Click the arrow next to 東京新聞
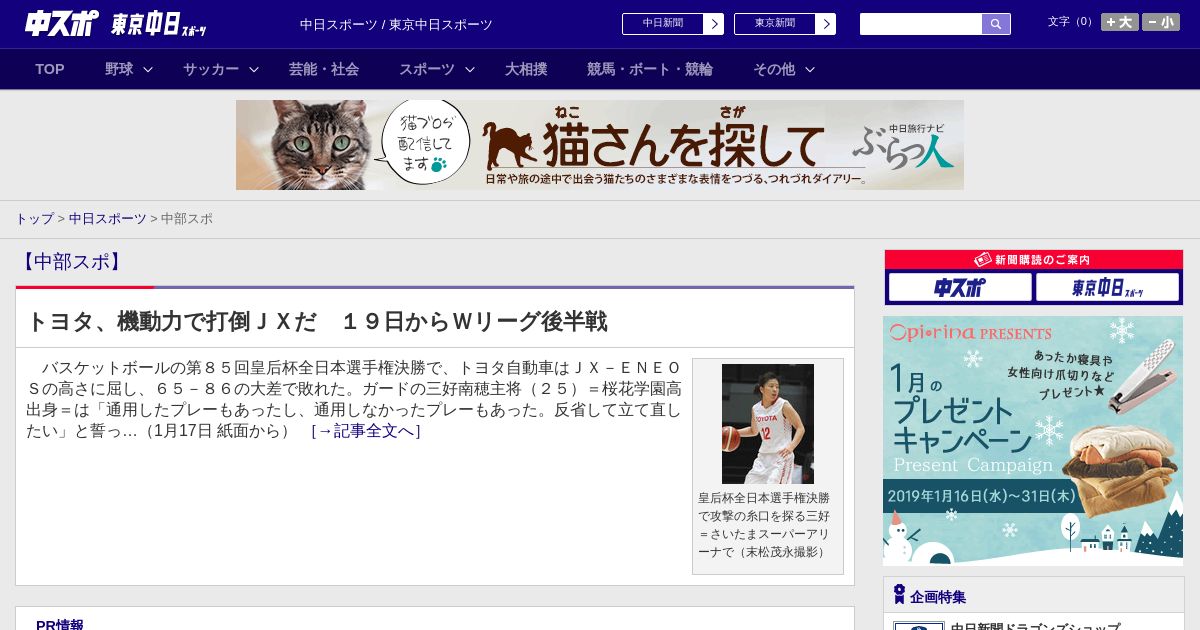The image size is (1200, 630). (x=825, y=24)
